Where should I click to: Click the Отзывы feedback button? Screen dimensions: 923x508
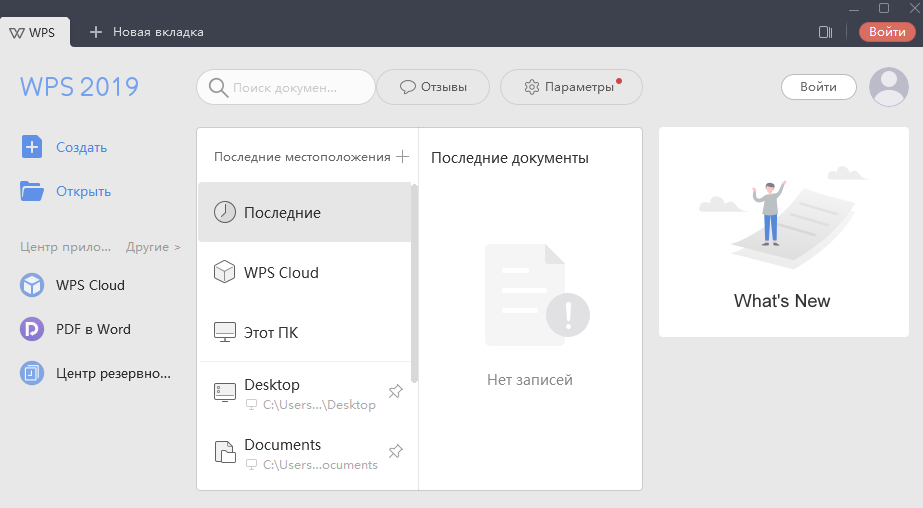coord(433,87)
